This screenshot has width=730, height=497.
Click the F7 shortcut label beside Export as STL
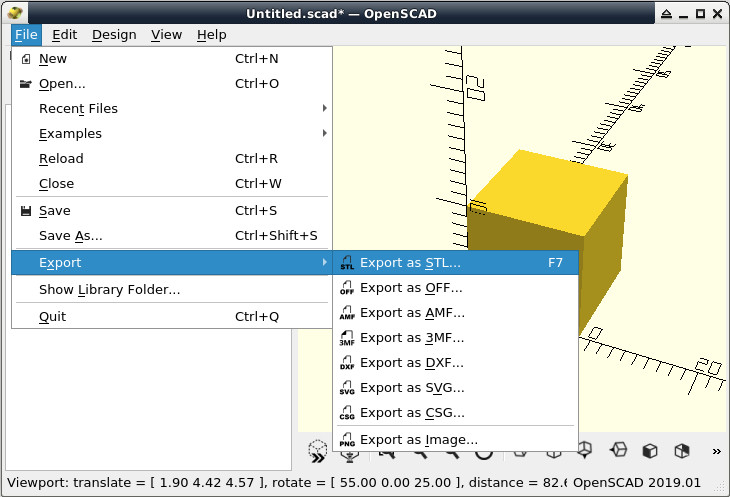coord(555,263)
